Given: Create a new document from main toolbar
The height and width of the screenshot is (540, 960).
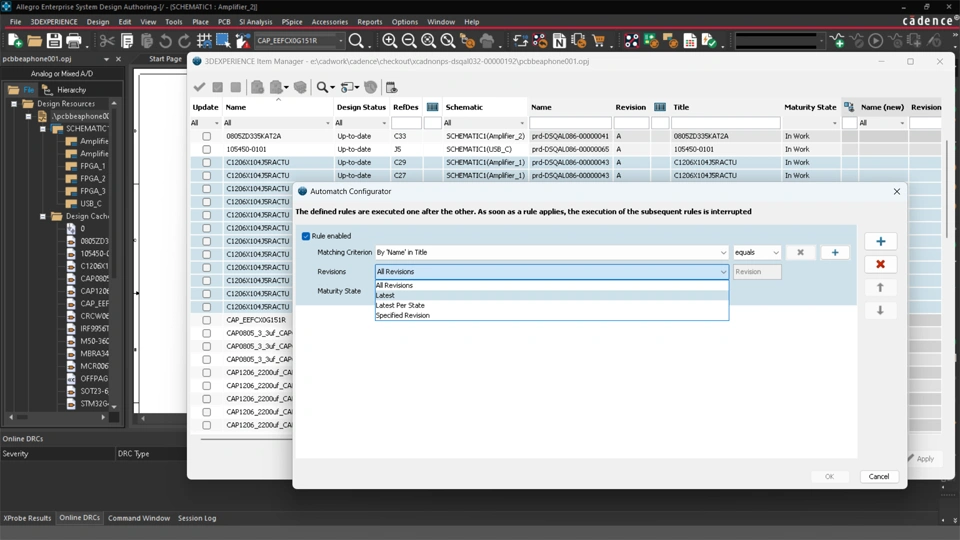Looking at the screenshot, I should [x=15, y=41].
